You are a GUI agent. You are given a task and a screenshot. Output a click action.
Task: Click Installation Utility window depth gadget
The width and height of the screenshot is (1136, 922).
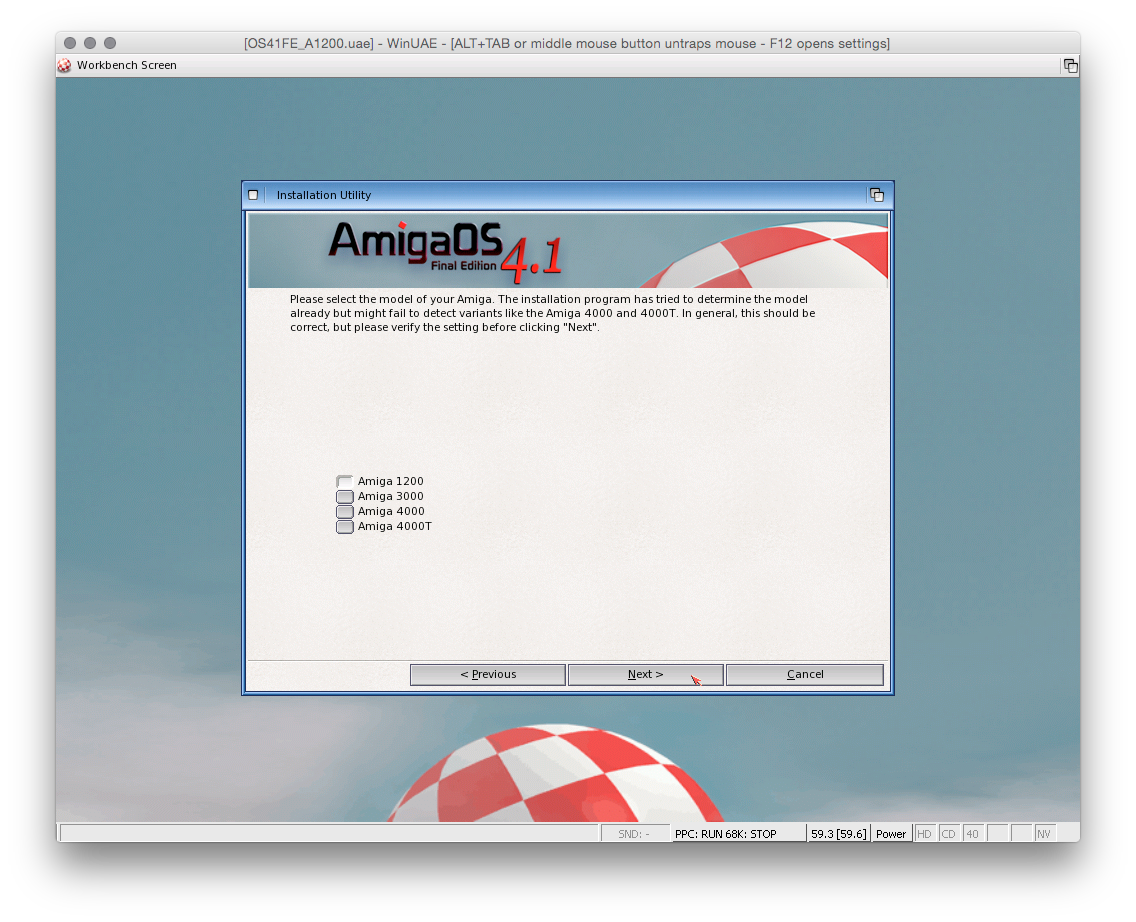(877, 195)
